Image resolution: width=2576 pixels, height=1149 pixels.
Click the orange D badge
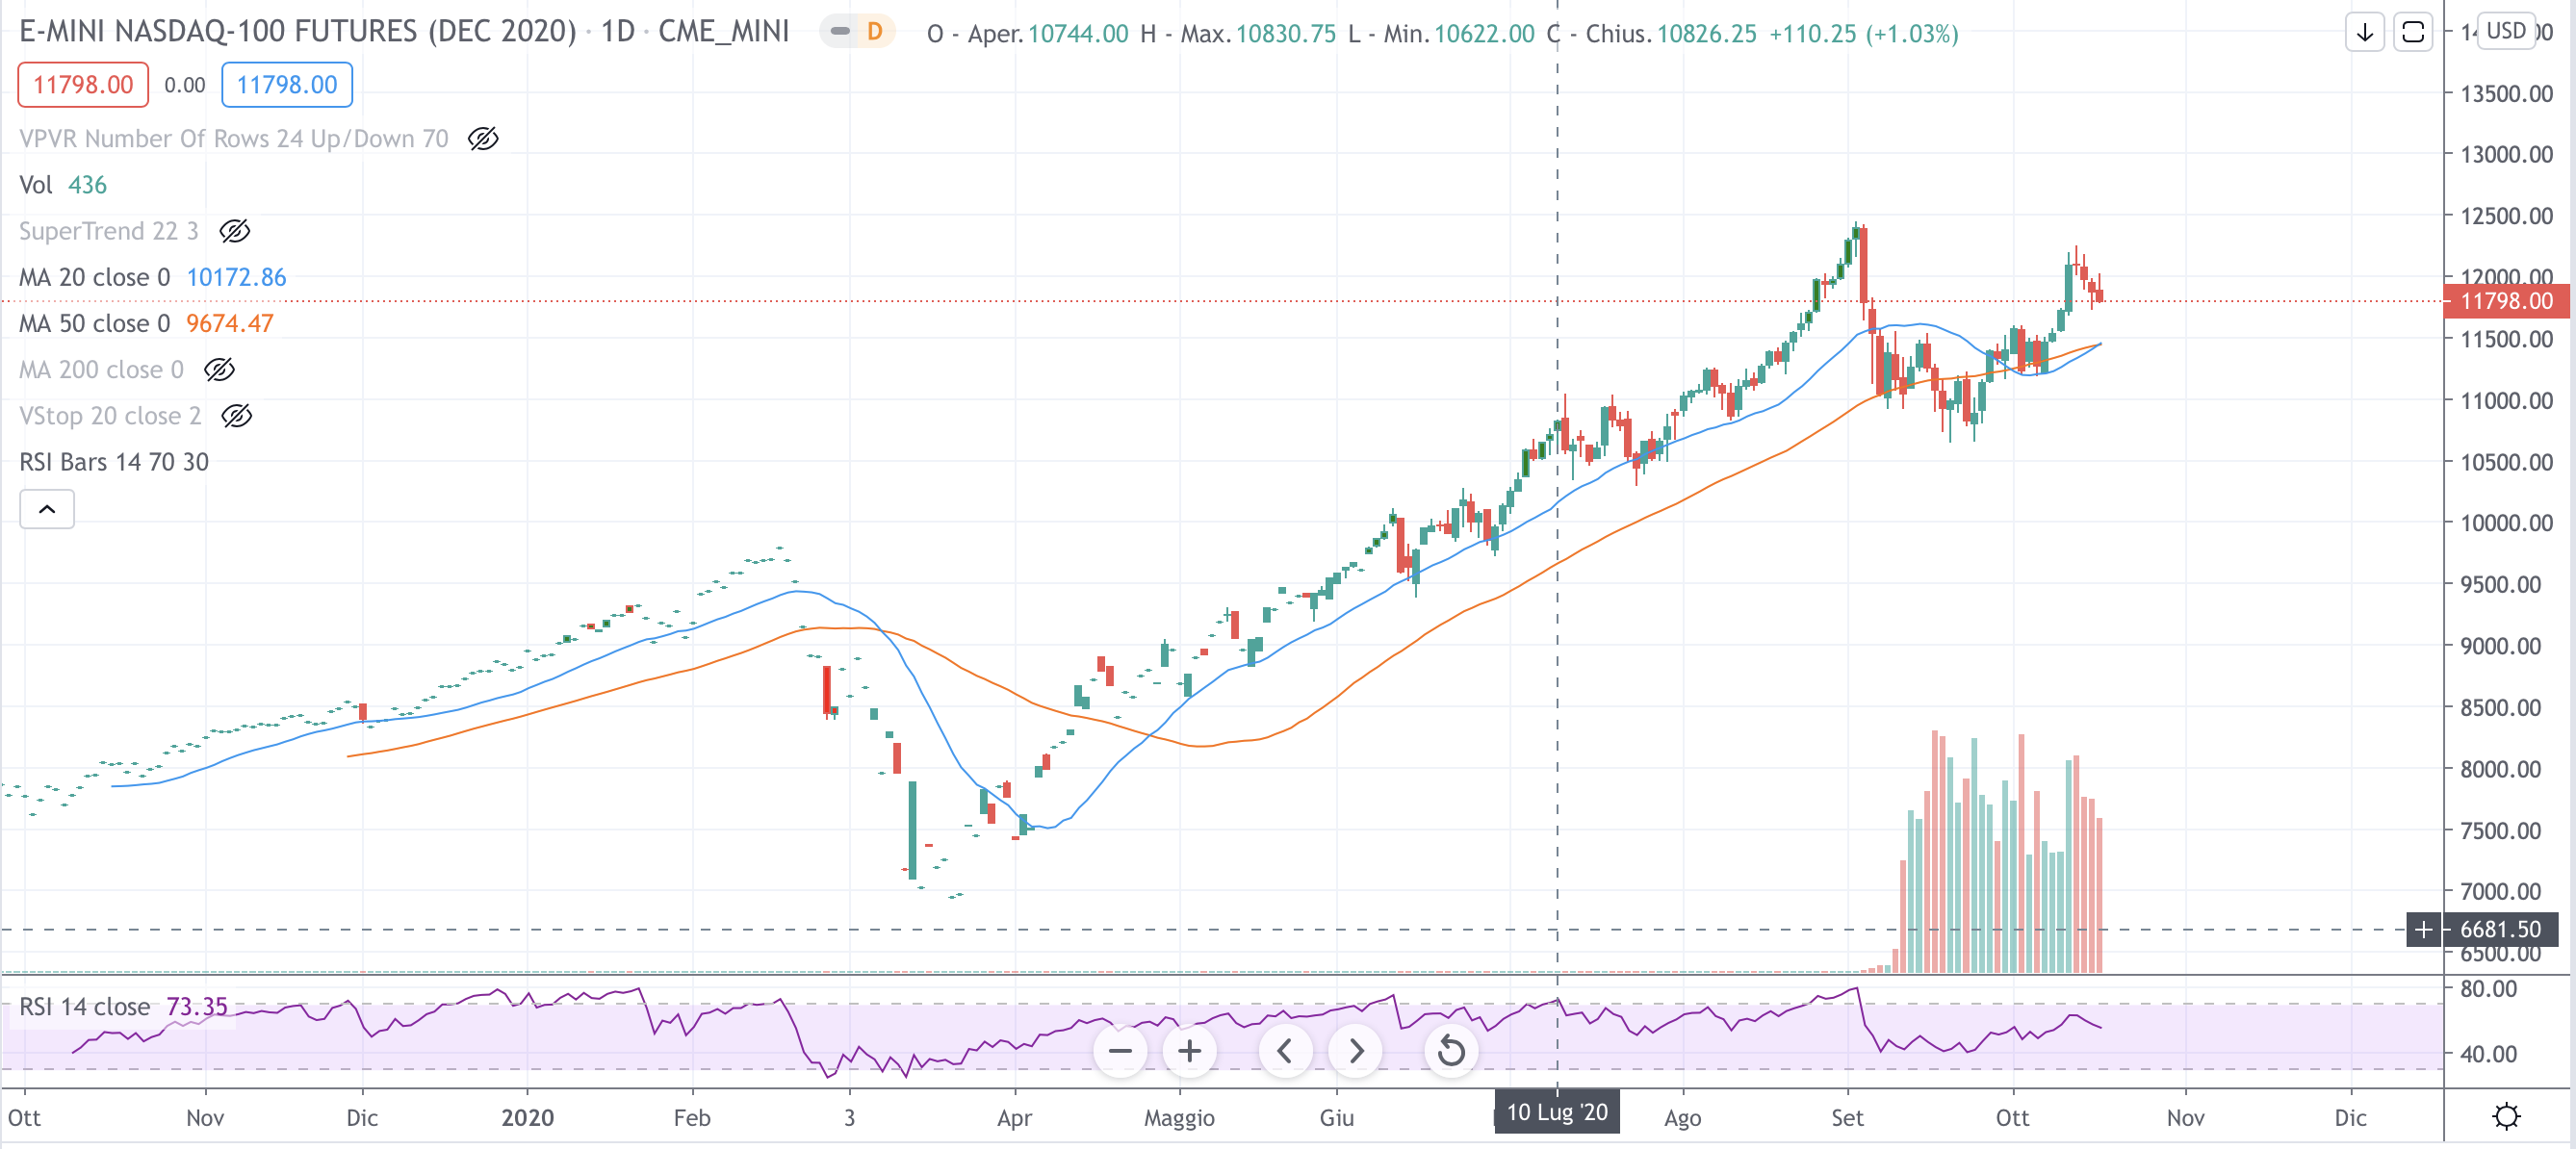click(x=875, y=32)
